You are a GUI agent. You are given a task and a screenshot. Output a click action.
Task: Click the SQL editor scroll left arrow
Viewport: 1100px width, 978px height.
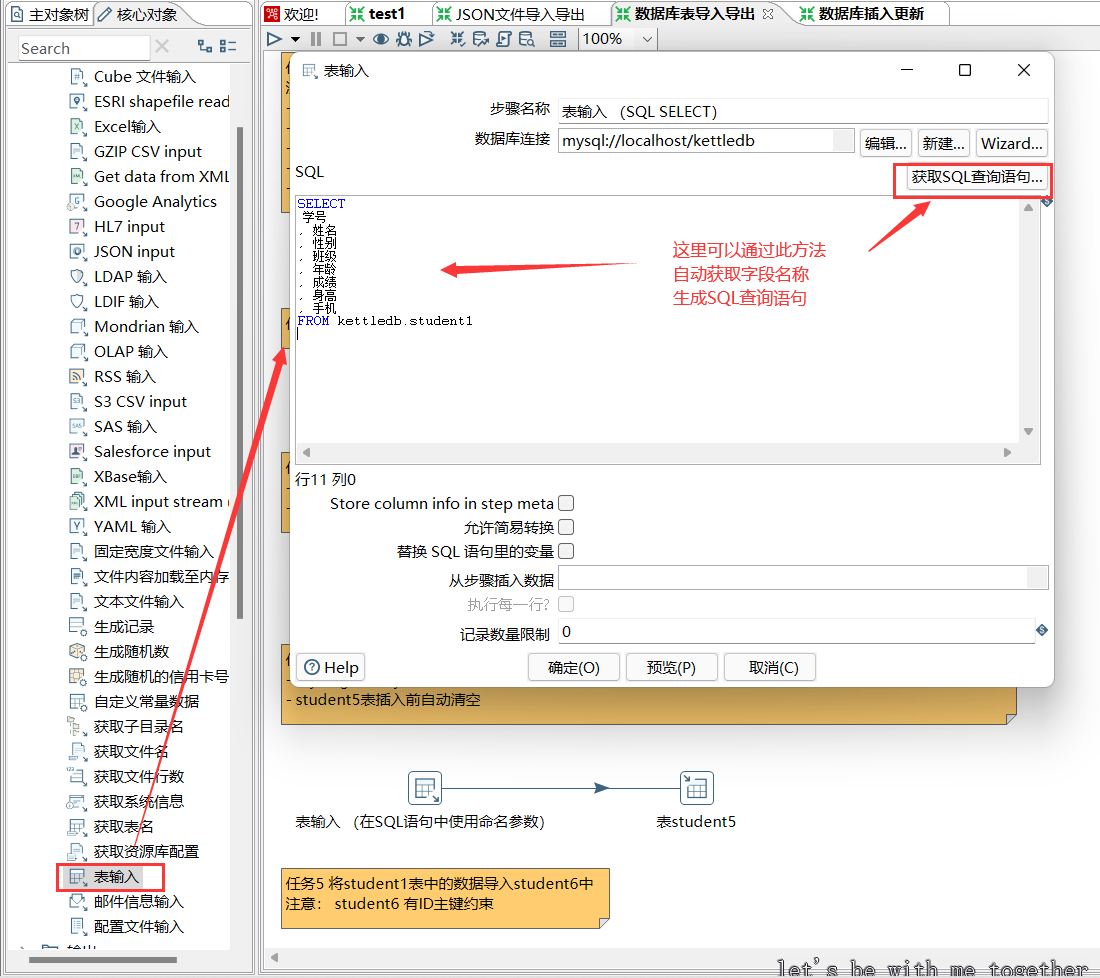click(307, 453)
